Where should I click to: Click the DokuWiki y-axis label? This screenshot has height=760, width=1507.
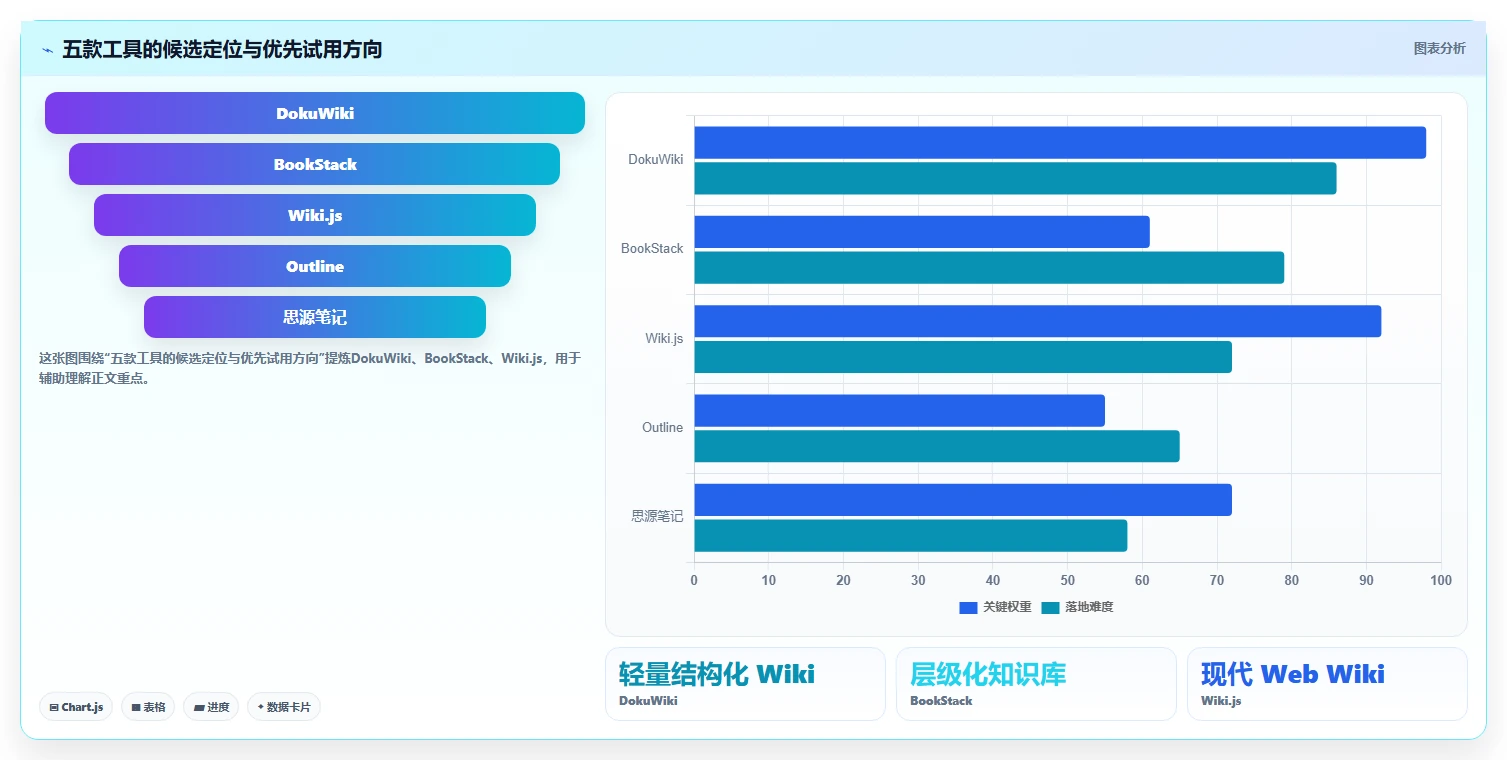coord(656,159)
